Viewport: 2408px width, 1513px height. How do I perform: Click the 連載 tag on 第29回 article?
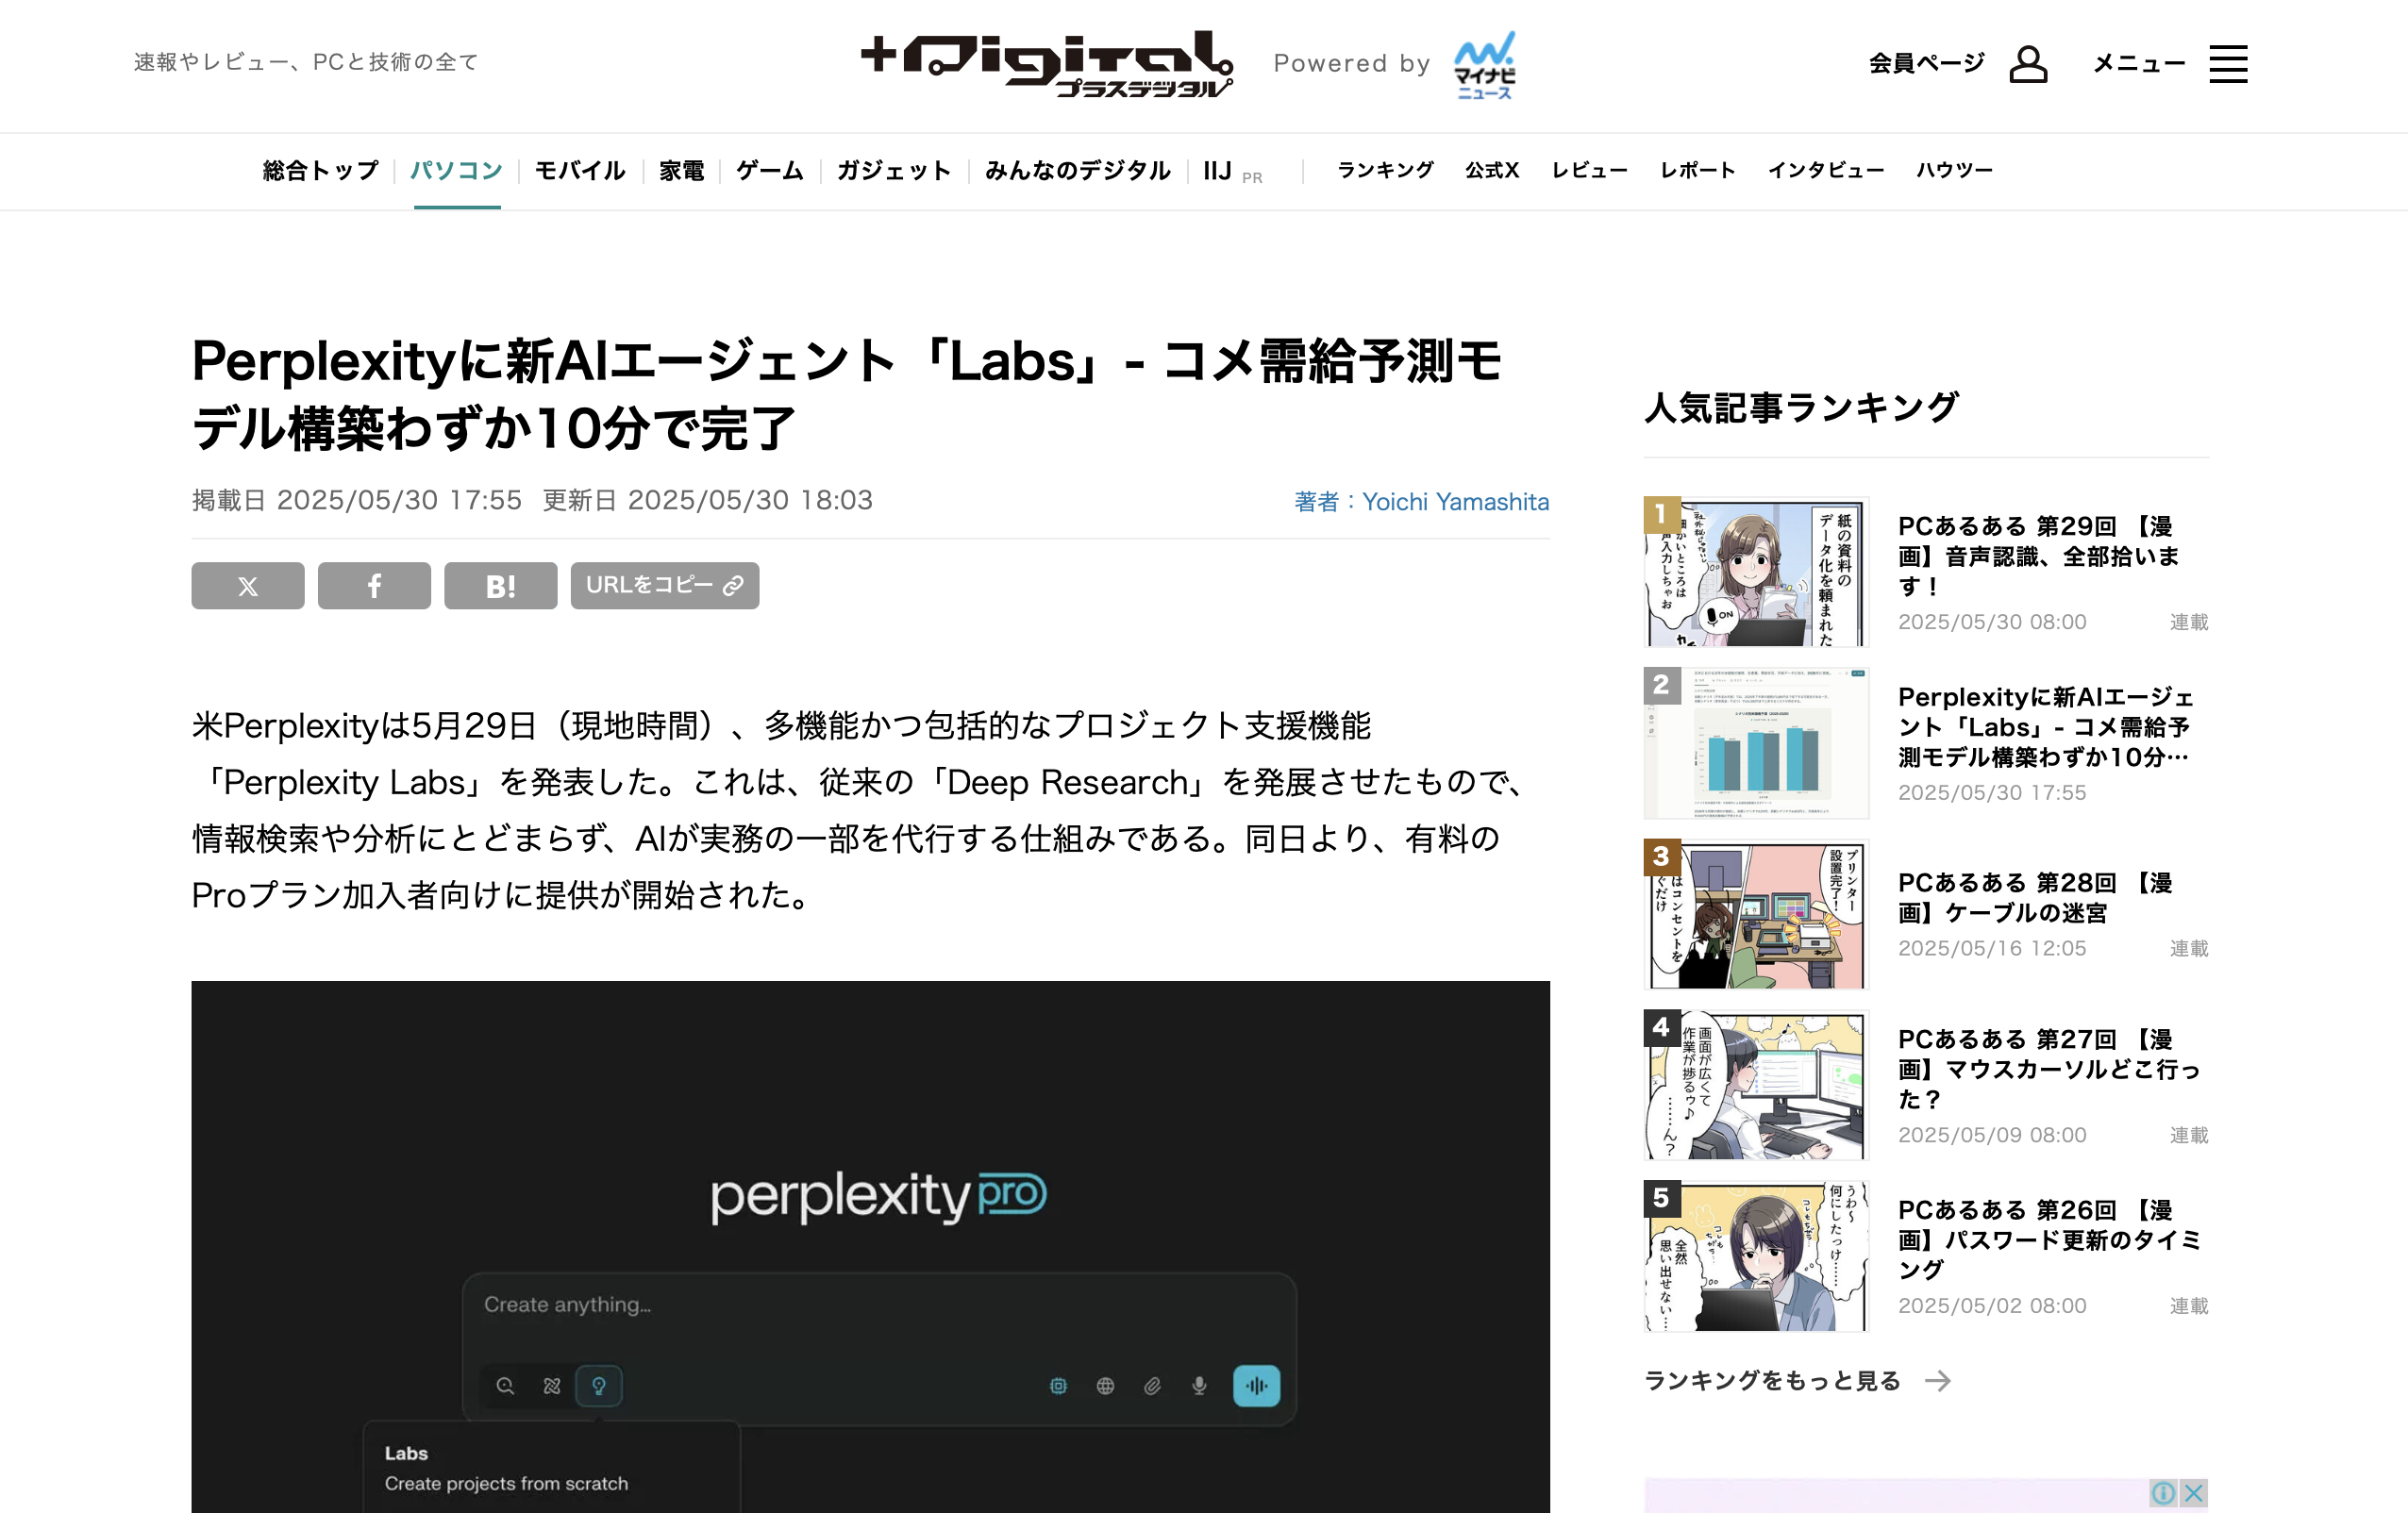(2188, 622)
